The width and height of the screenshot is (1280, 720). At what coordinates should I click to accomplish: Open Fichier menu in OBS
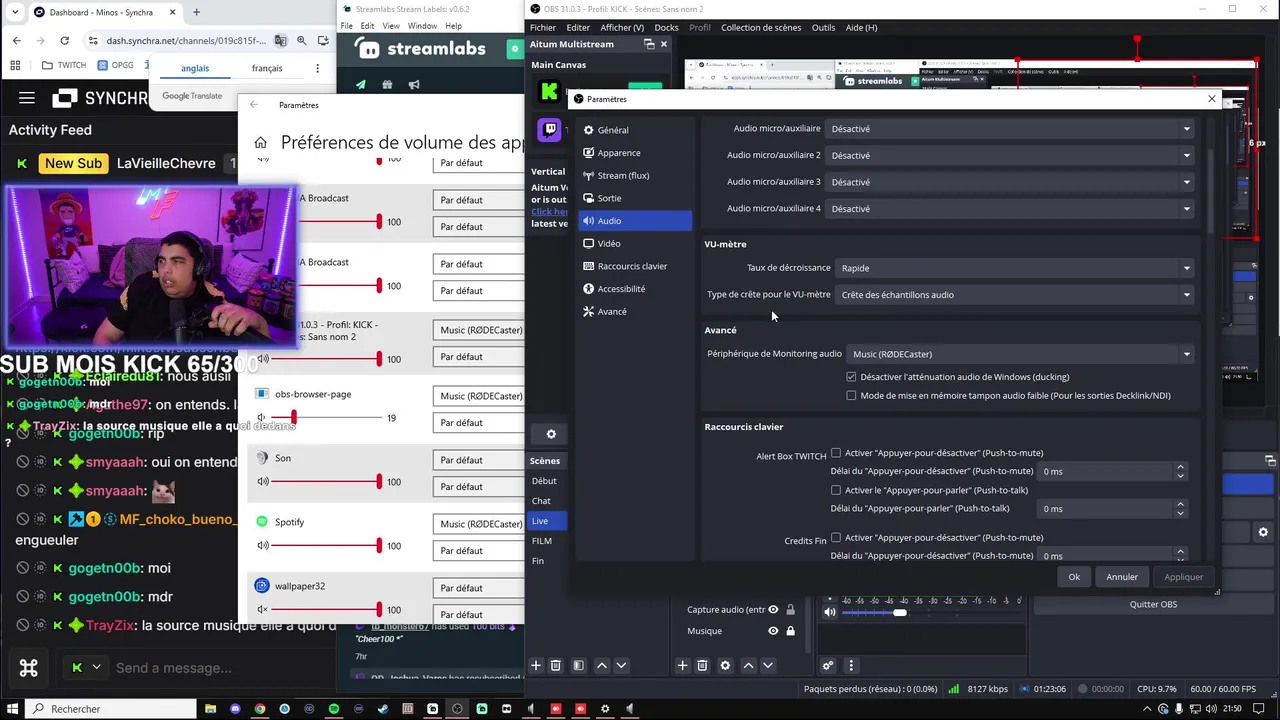[543, 27]
